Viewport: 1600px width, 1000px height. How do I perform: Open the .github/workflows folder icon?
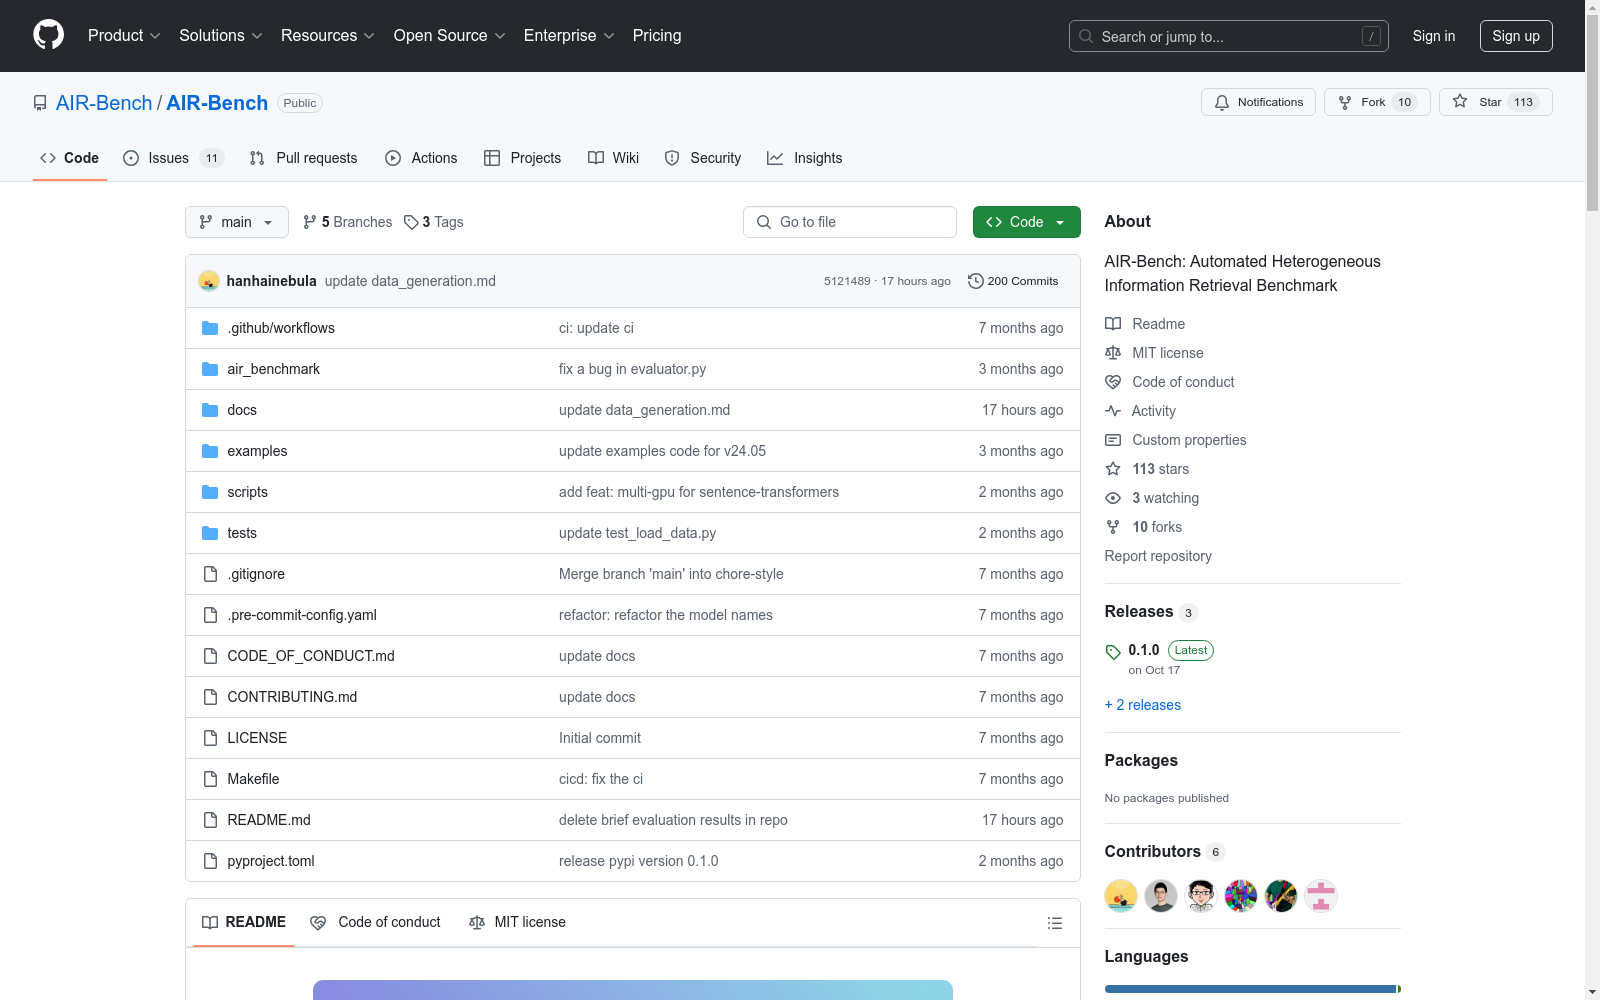click(x=210, y=328)
